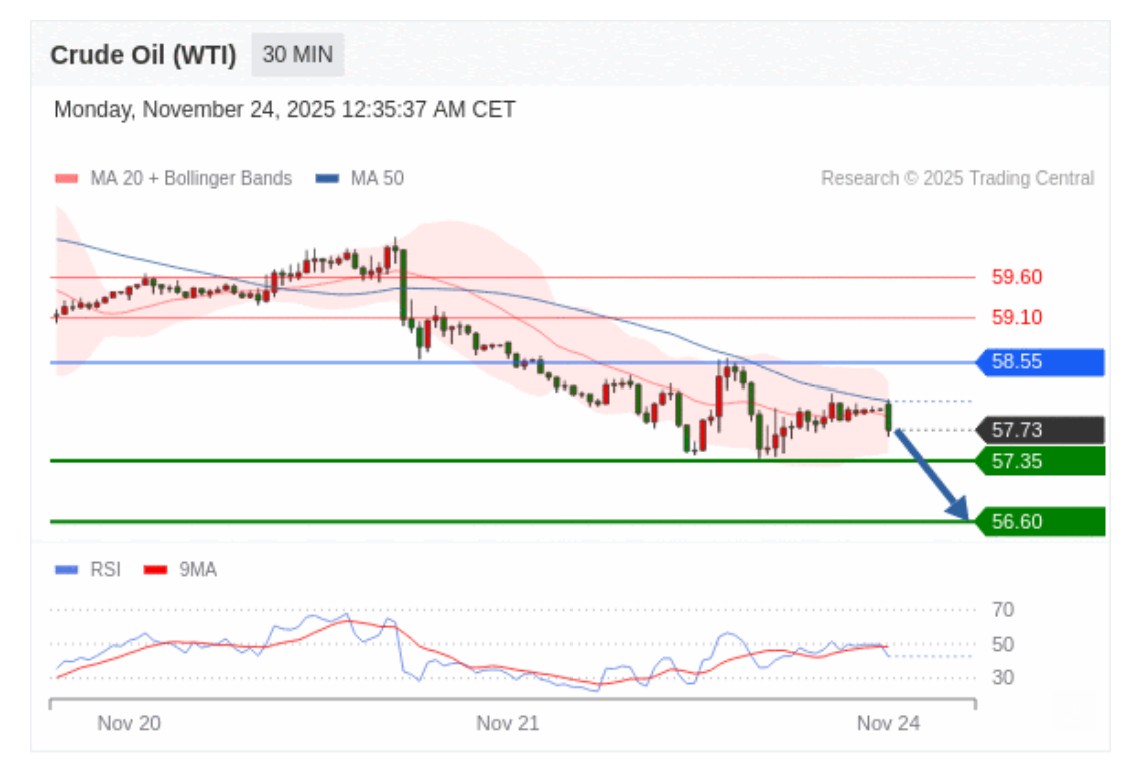Click Research © 2025 Trading Central text
1140x776 pixels.
pyautogui.click(x=957, y=179)
